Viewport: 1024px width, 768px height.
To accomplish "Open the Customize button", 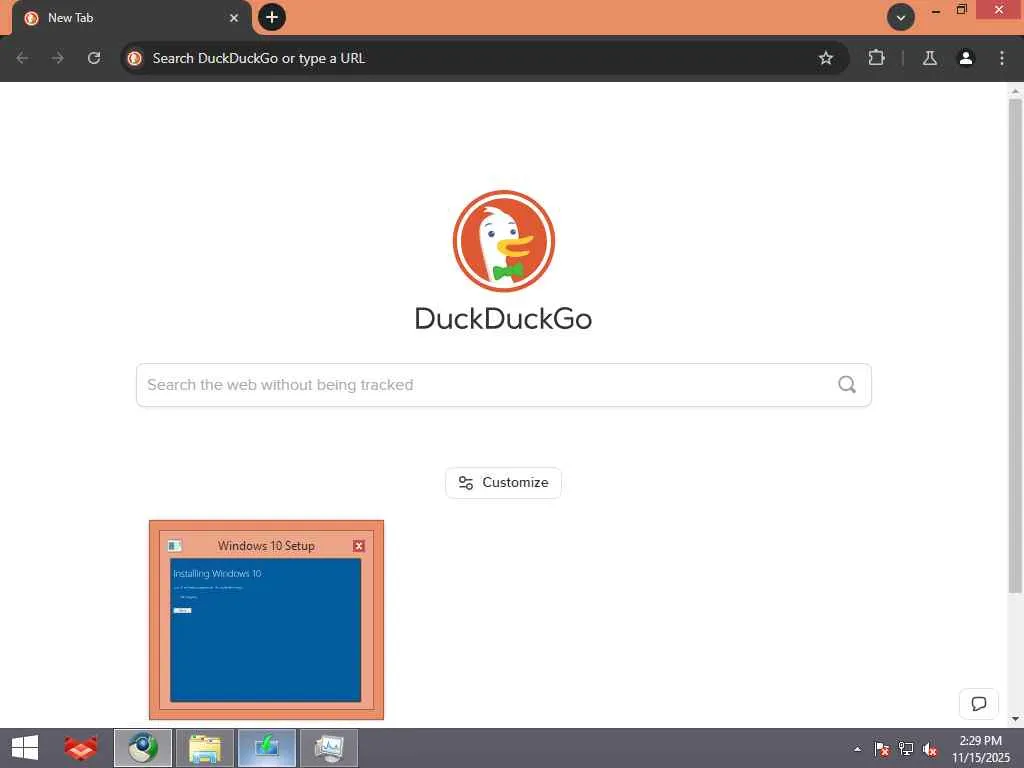I will (x=503, y=483).
